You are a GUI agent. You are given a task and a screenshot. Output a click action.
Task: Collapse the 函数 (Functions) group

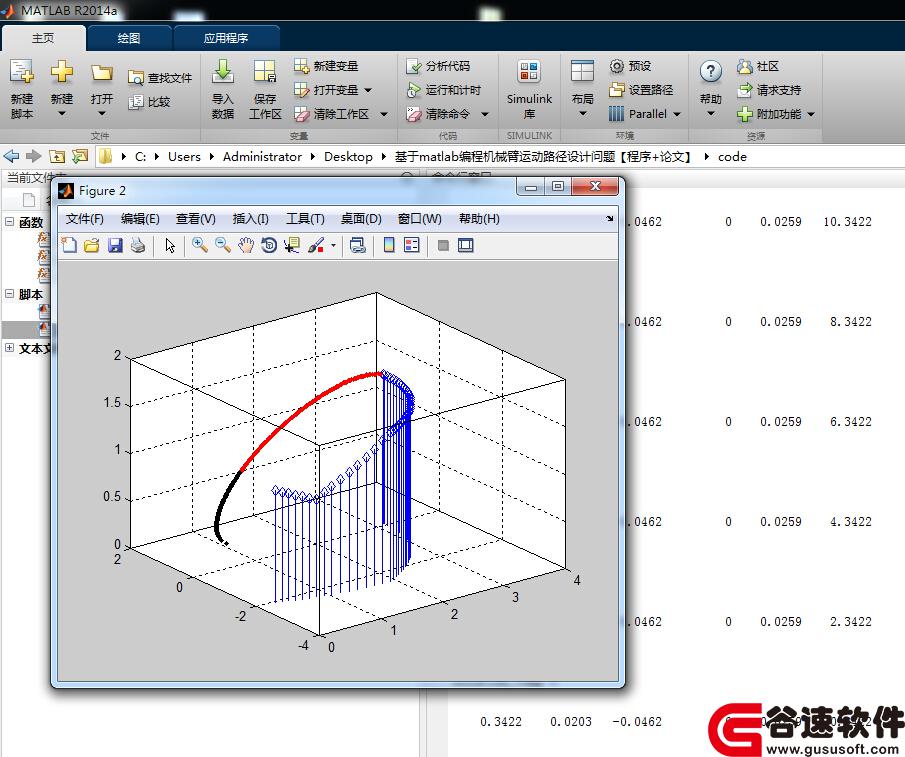click(9, 222)
